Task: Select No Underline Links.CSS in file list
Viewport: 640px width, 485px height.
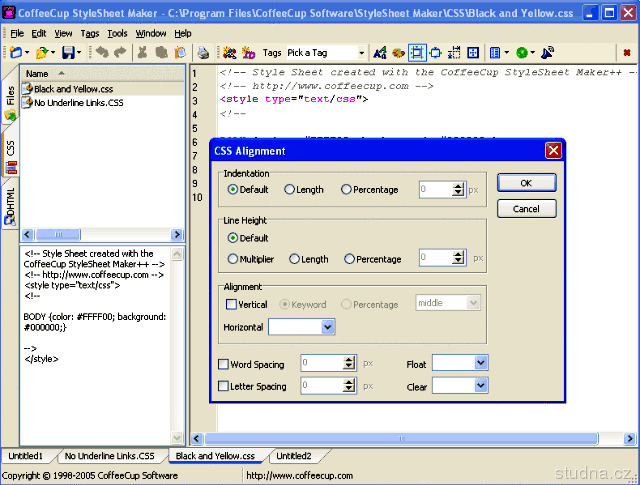Action: (78, 102)
